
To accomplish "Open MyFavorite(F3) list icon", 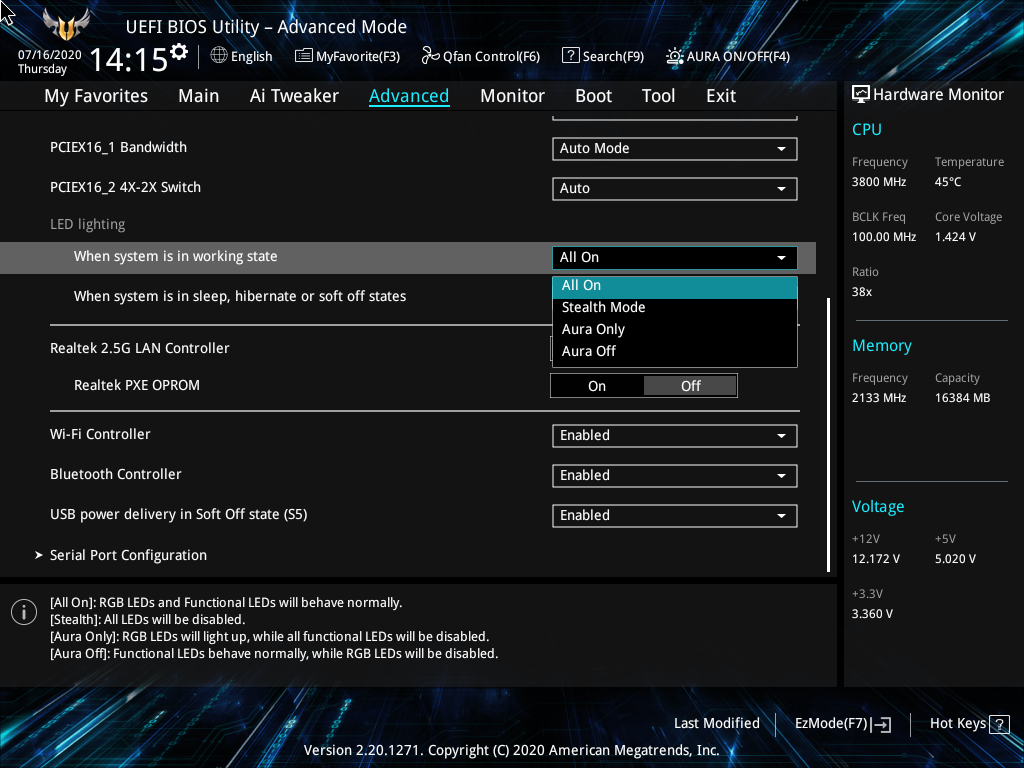I will 304,56.
